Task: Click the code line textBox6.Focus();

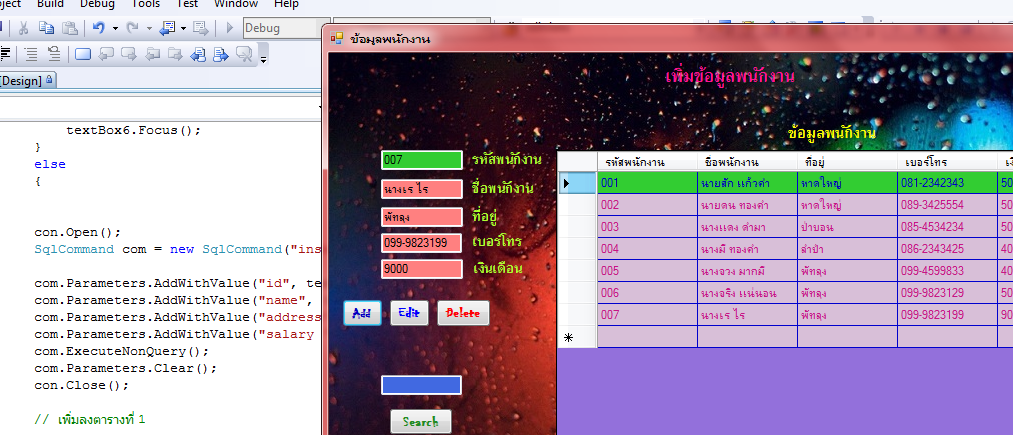Action: tap(134, 130)
